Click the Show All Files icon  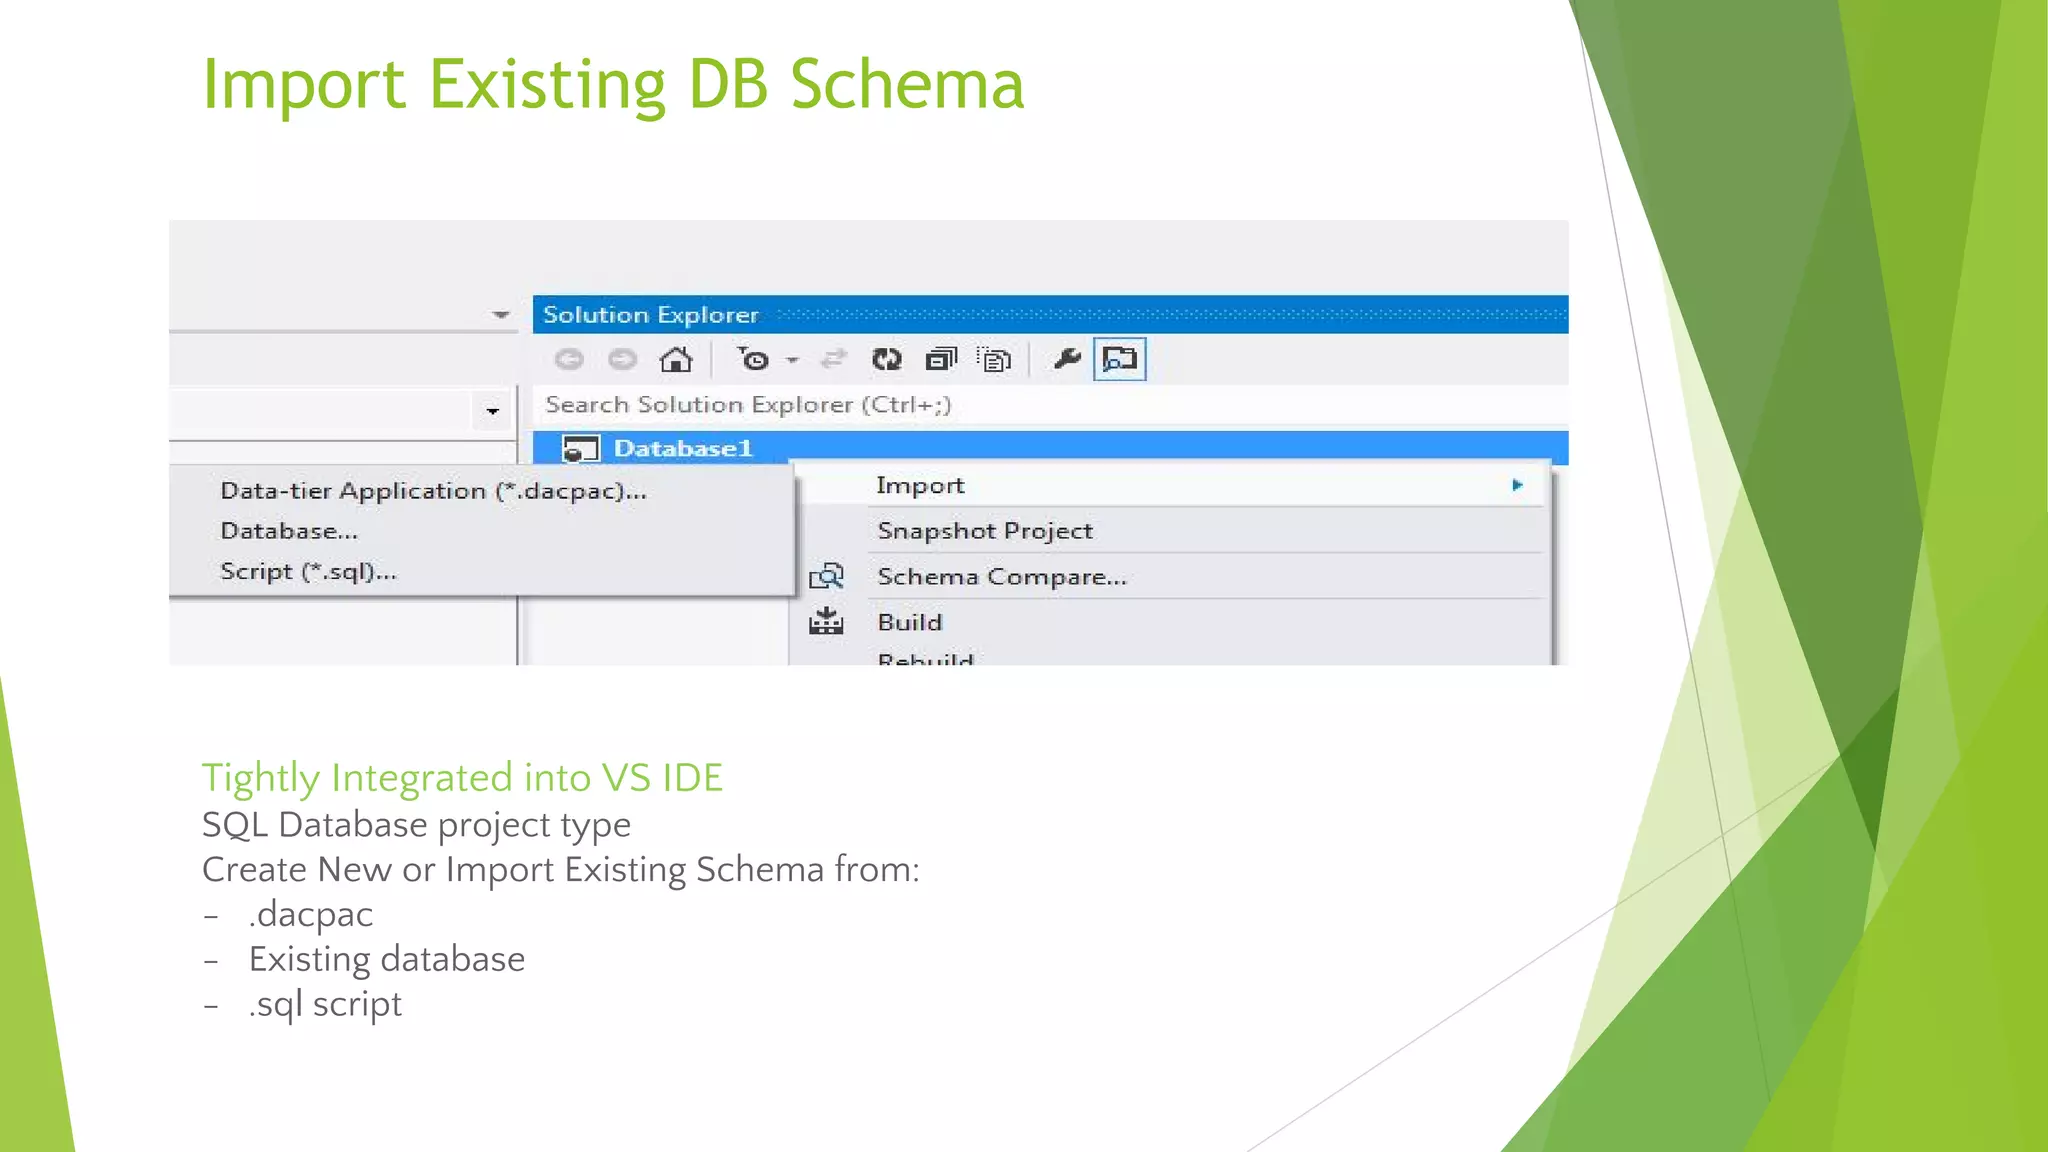pos(994,359)
